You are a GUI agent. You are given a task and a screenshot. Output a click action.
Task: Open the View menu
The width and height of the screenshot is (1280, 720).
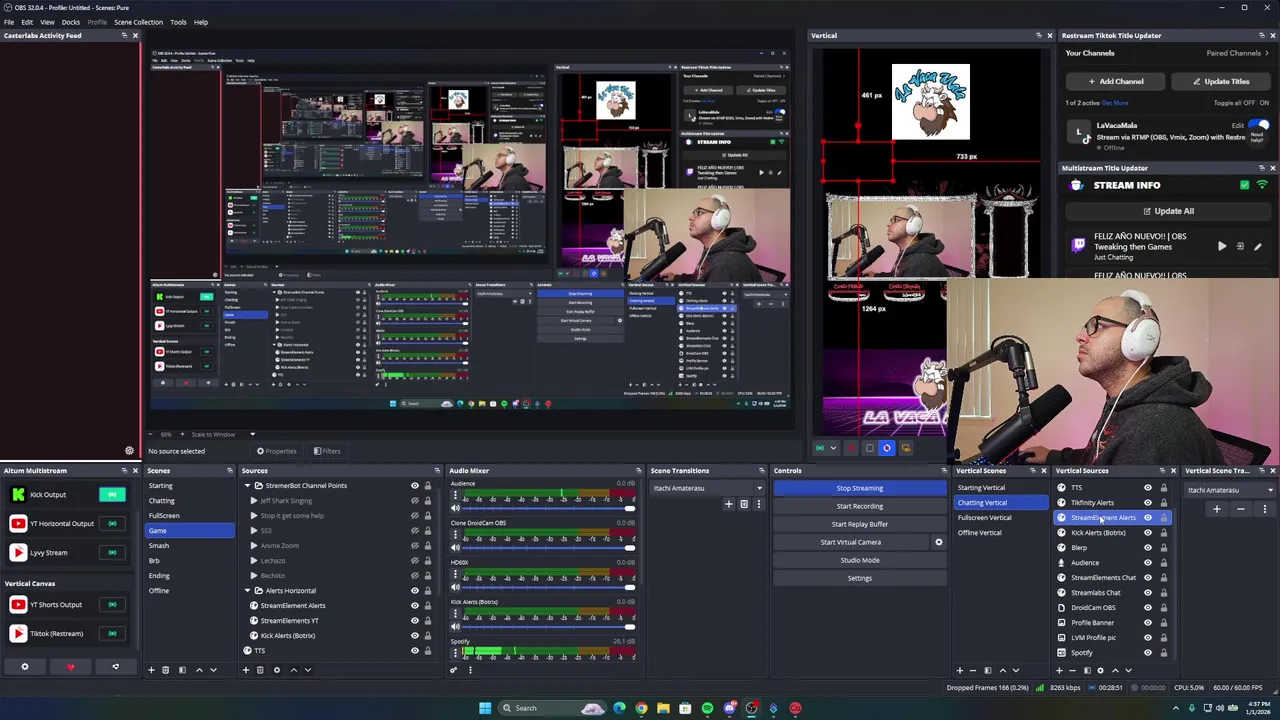click(x=47, y=22)
